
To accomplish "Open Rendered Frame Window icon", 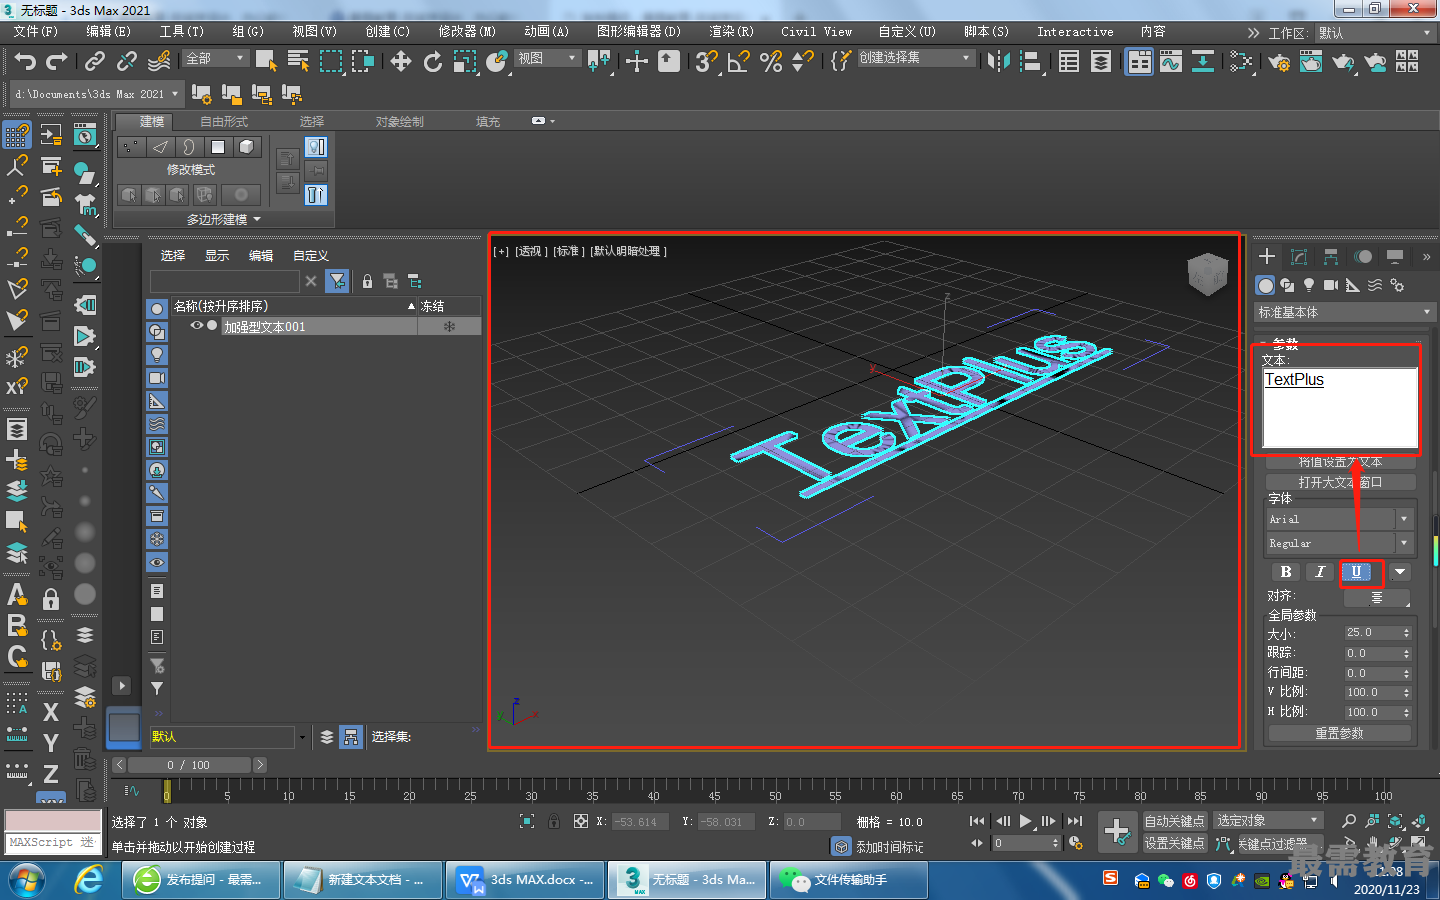I will coord(1311,62).
